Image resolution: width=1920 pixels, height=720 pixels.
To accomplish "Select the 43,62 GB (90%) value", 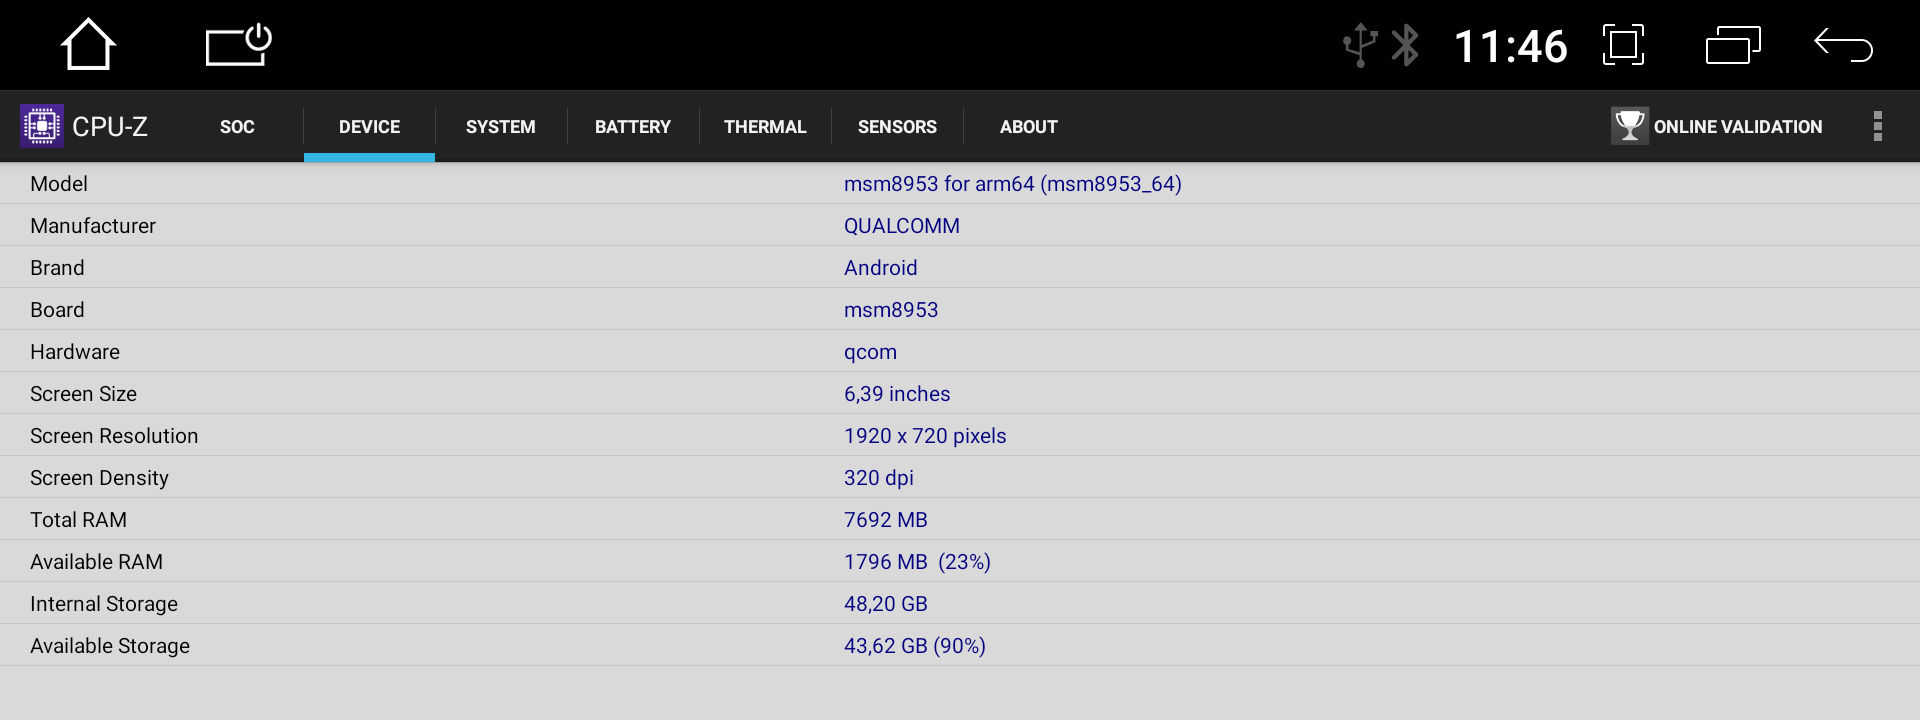I will coord(914,646).
